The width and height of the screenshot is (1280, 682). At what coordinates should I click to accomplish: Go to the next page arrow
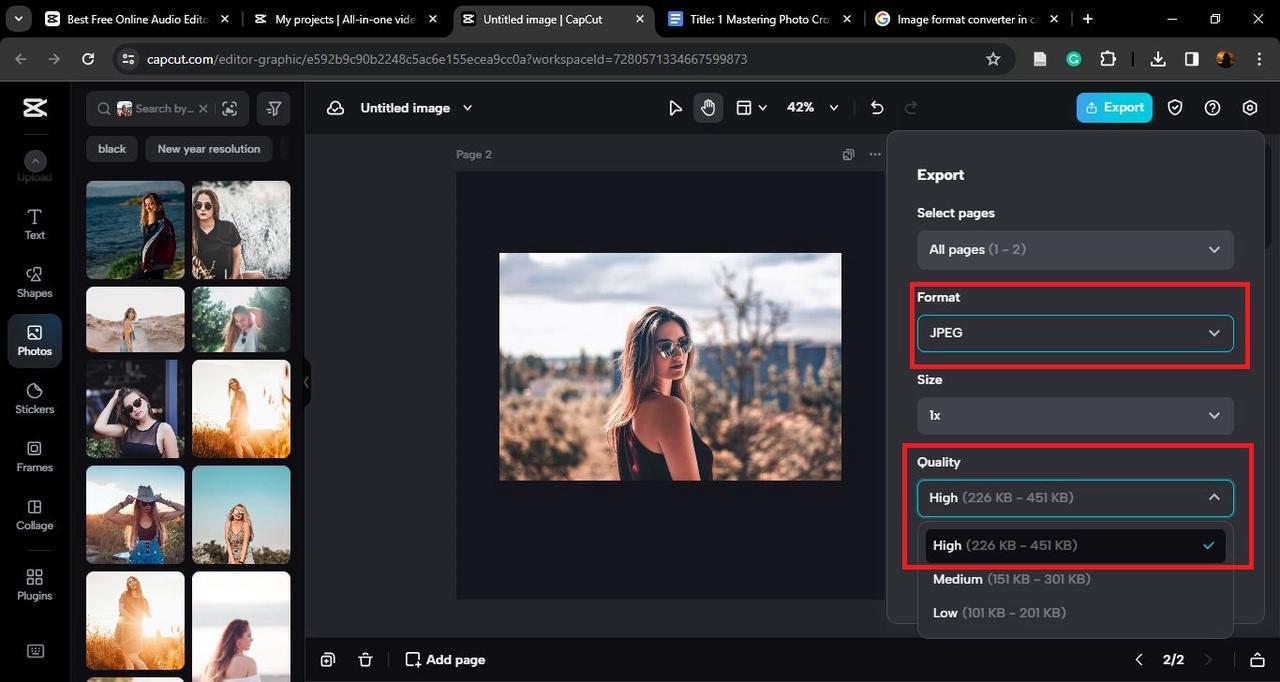tap(1208, 660)
